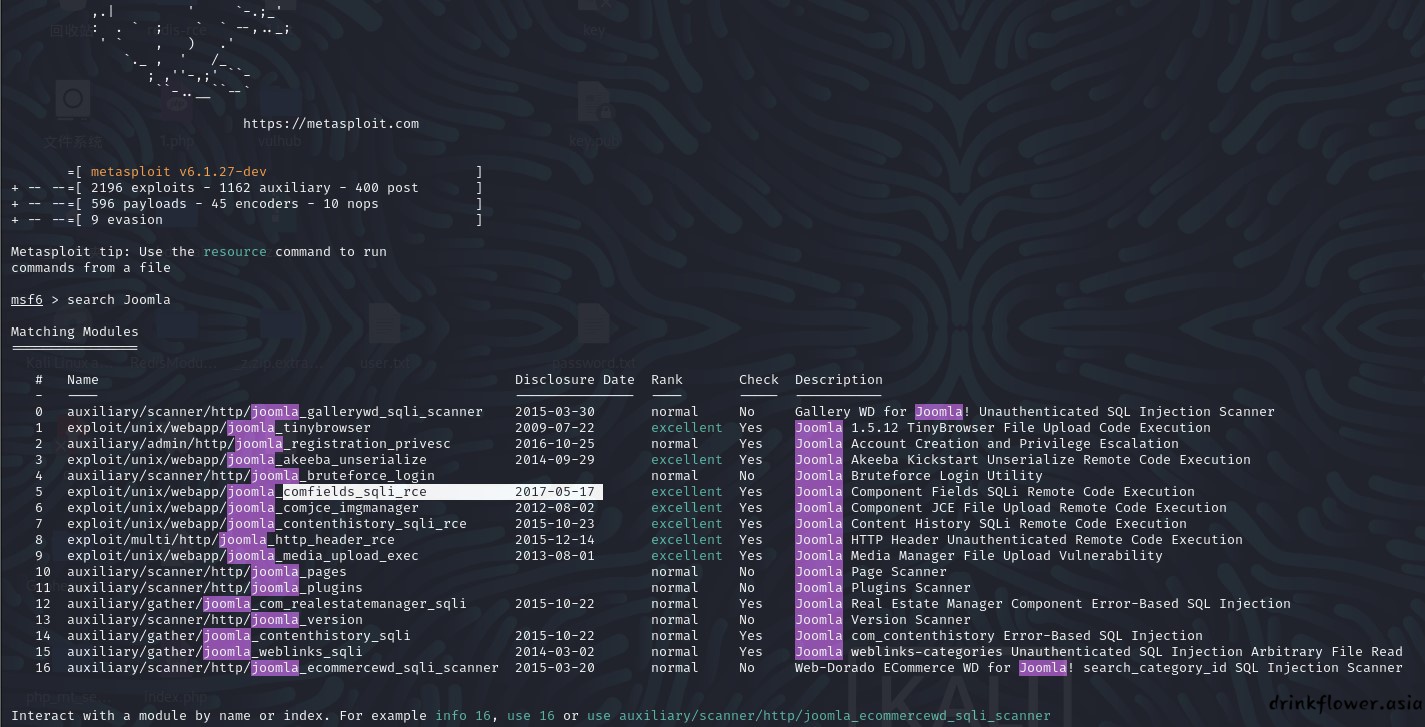
Task: Click disclosure date 2016-10-25
Action: coord(555,444)
